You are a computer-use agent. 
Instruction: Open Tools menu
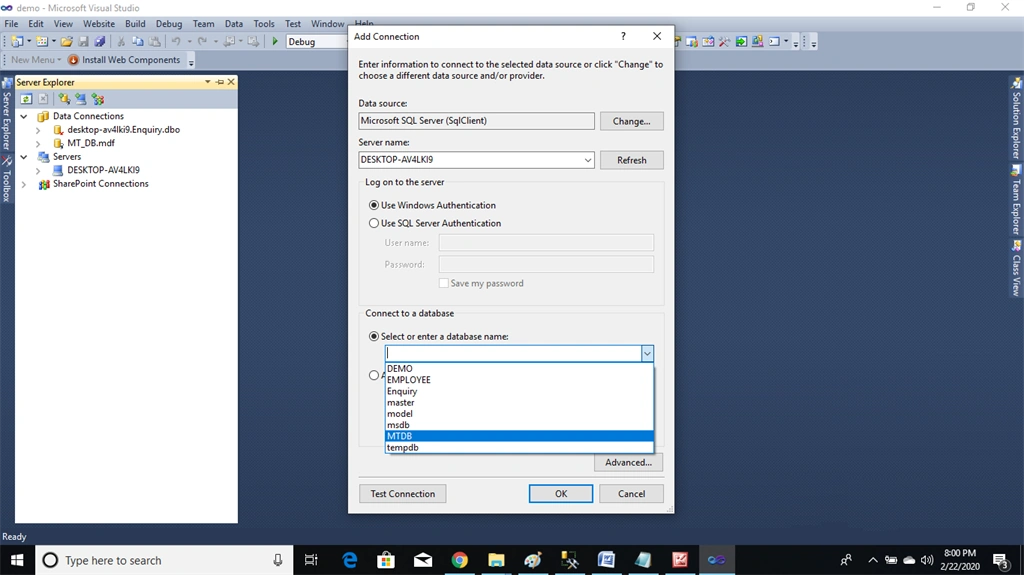click(x=264, y=24)
